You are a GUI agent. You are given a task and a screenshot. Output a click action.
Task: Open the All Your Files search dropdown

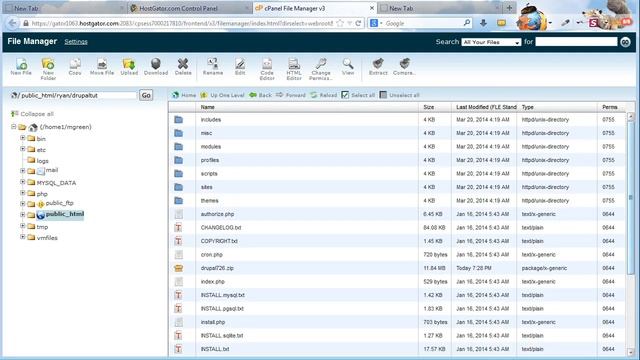(491, 42)
